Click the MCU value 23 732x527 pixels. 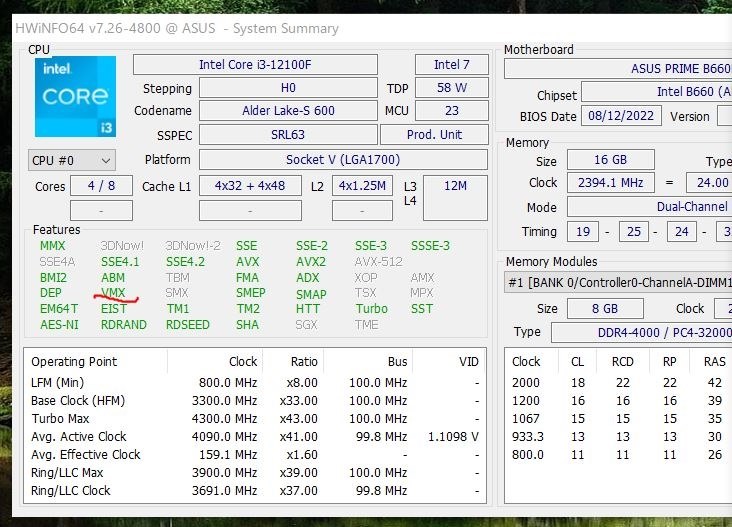tap(451, 111)
